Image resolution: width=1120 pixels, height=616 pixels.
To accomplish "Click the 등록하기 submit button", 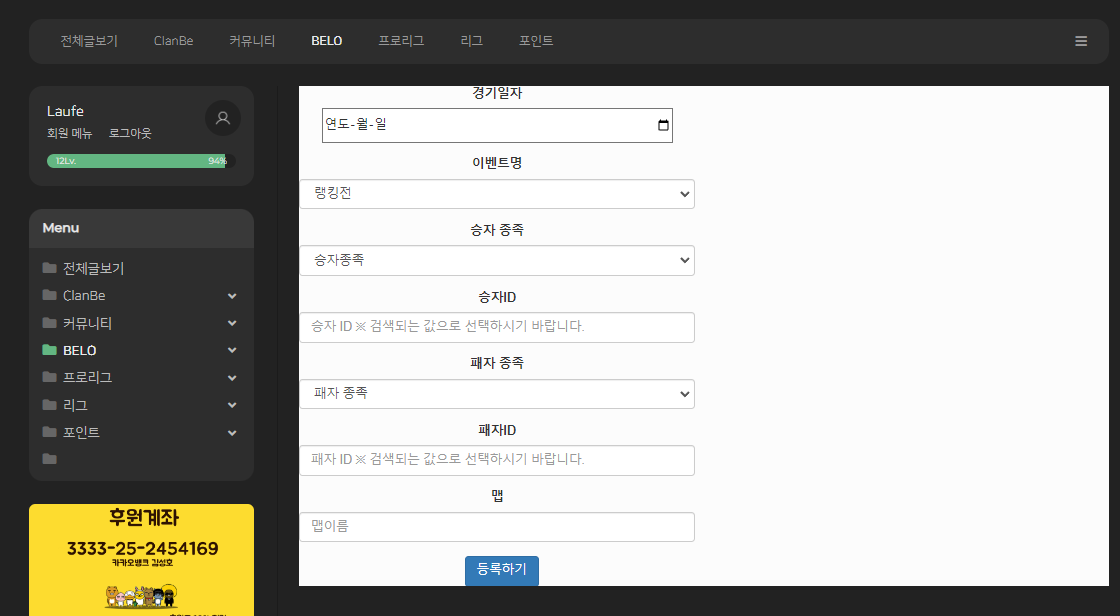I will [501, 570].
